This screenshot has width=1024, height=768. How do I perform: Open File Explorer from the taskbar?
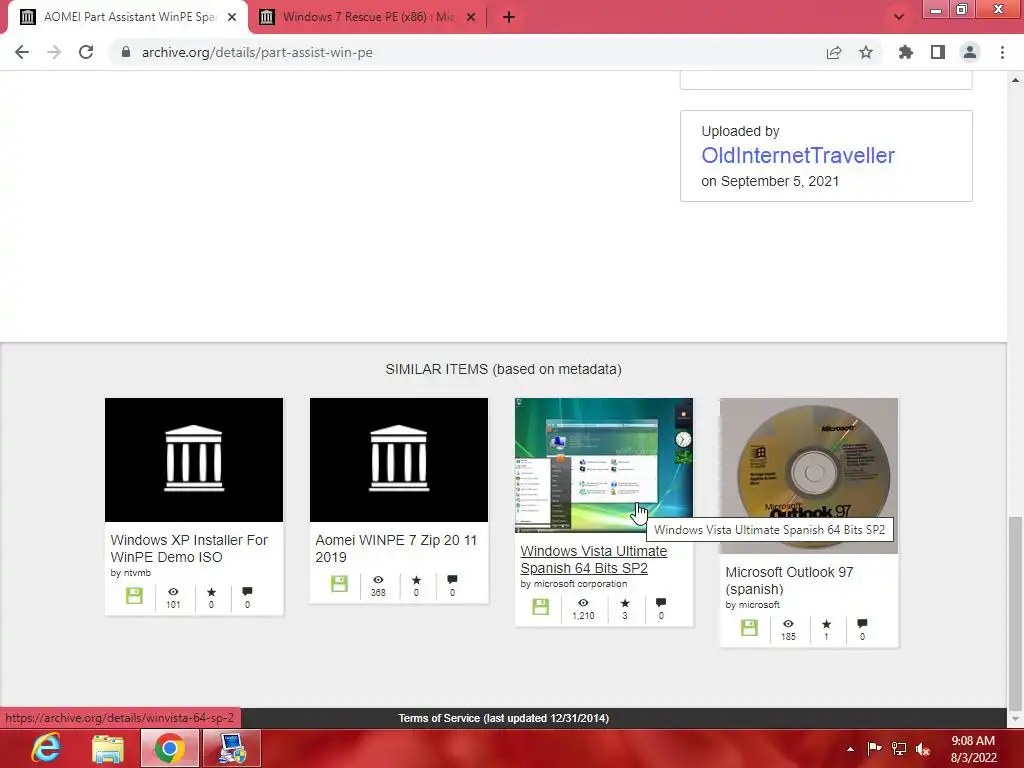[x=108, y=748]
